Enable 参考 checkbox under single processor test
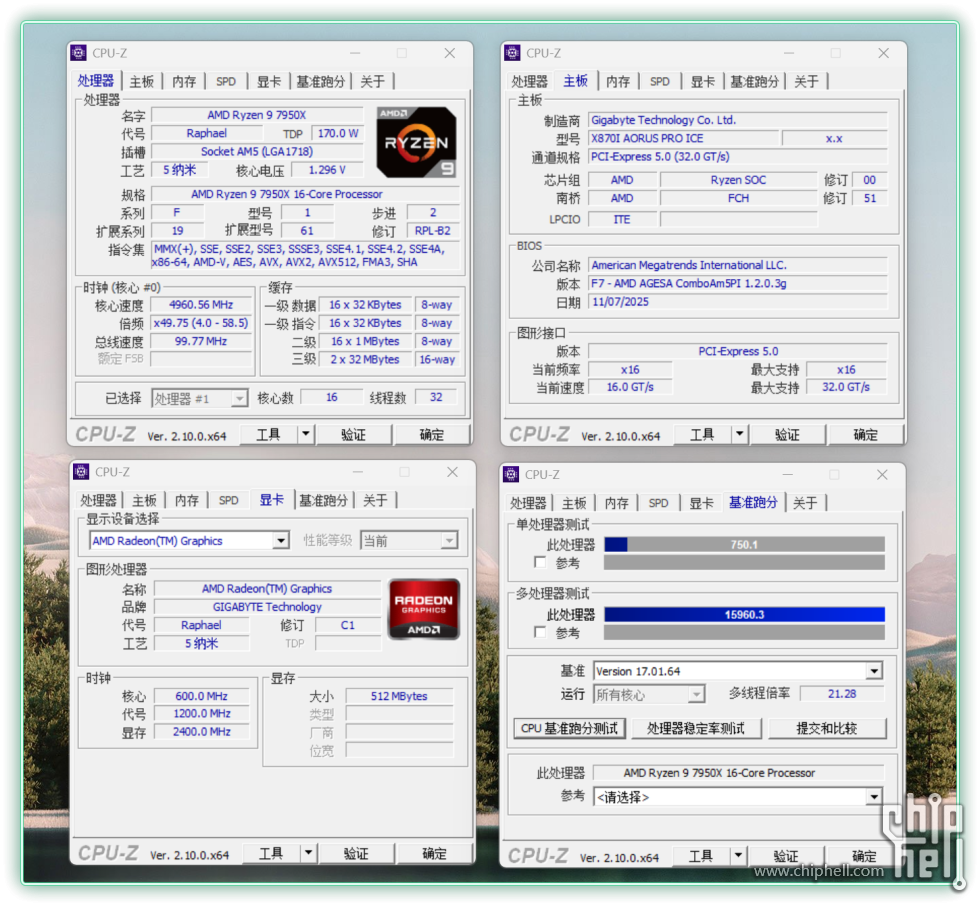 541,563
